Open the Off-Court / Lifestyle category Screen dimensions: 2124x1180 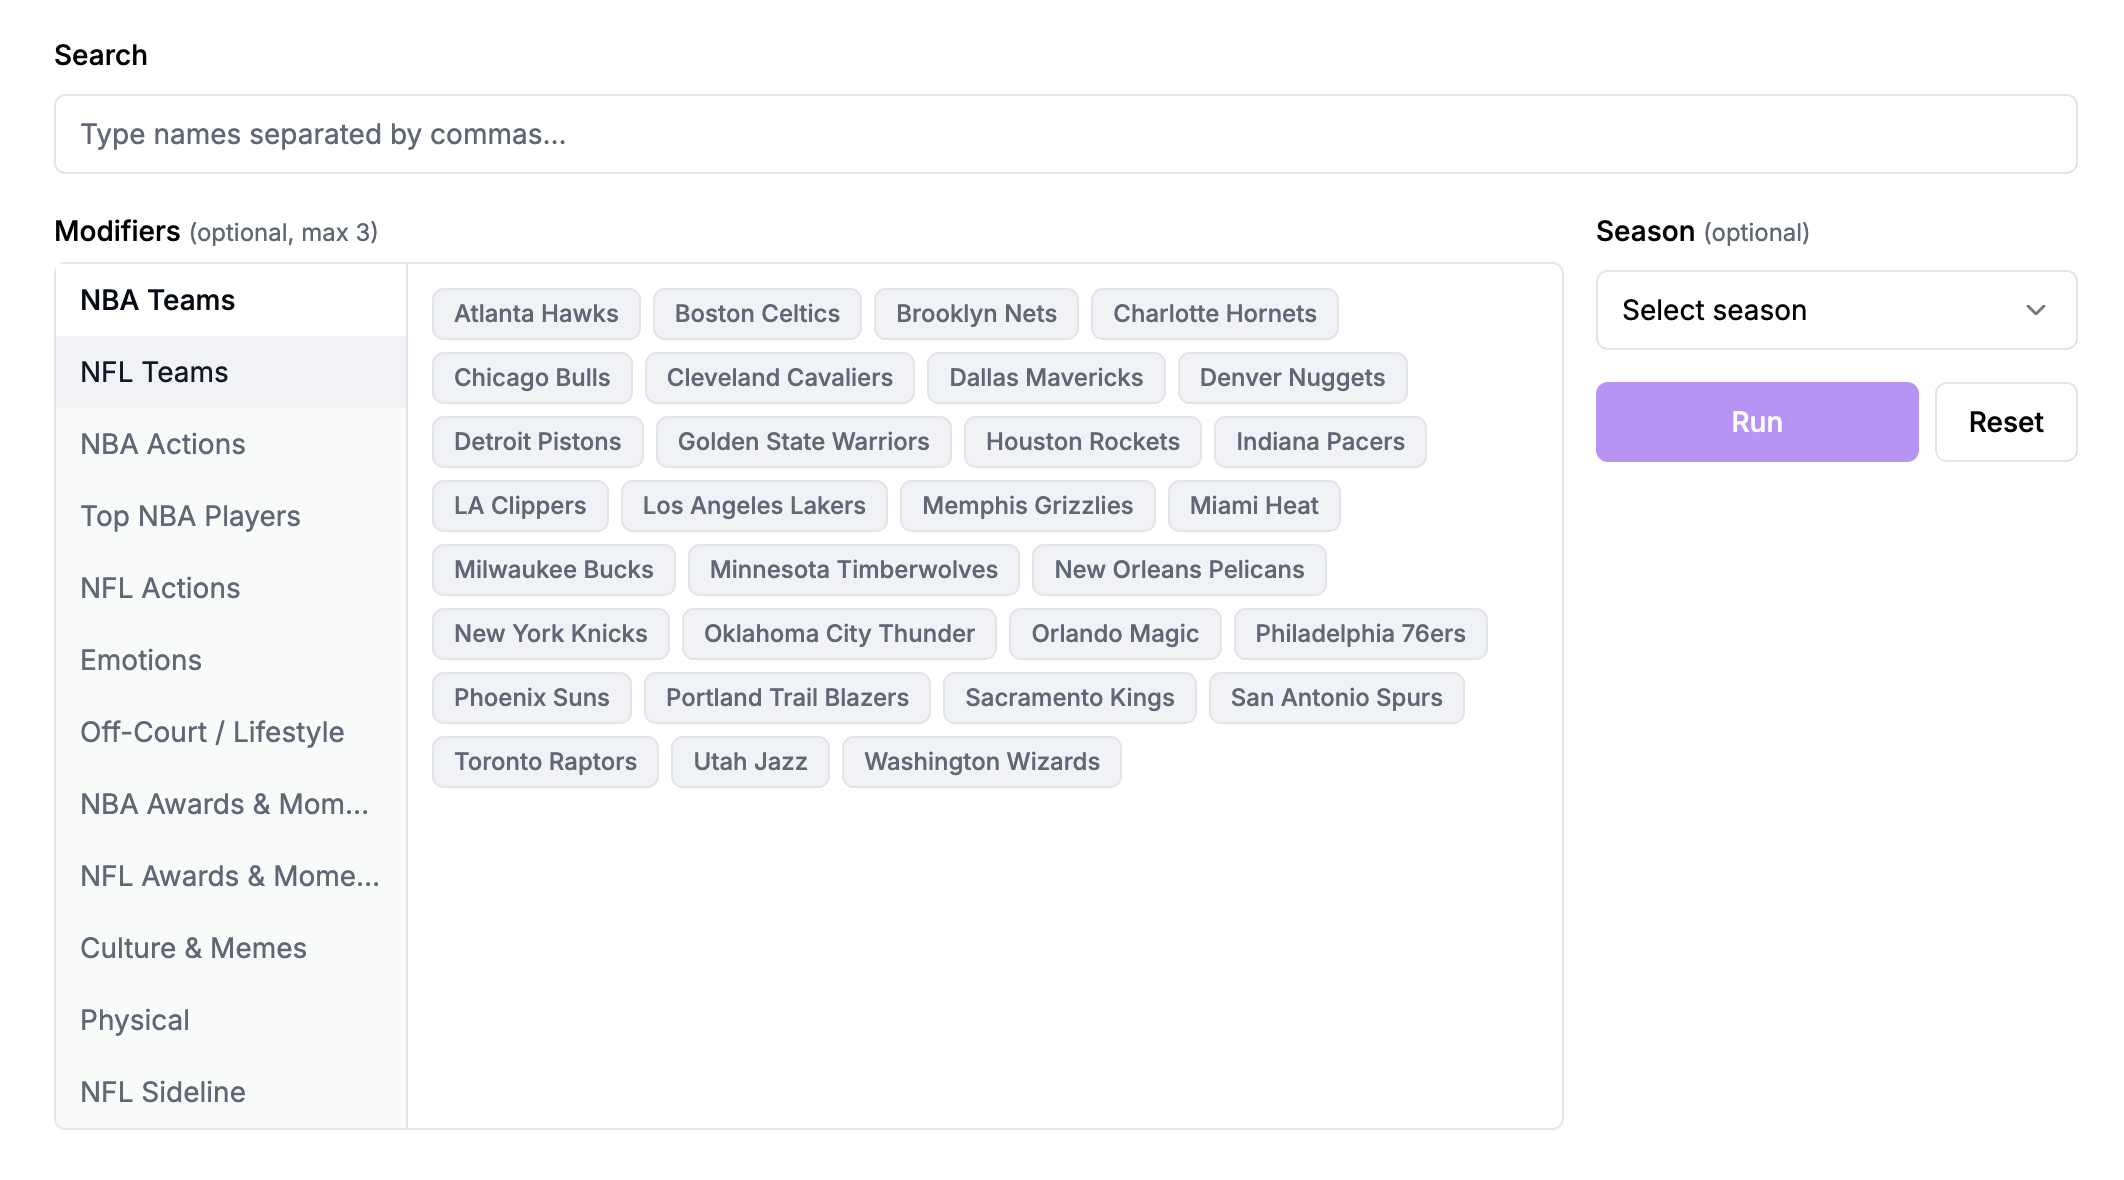tap(231, 732)
